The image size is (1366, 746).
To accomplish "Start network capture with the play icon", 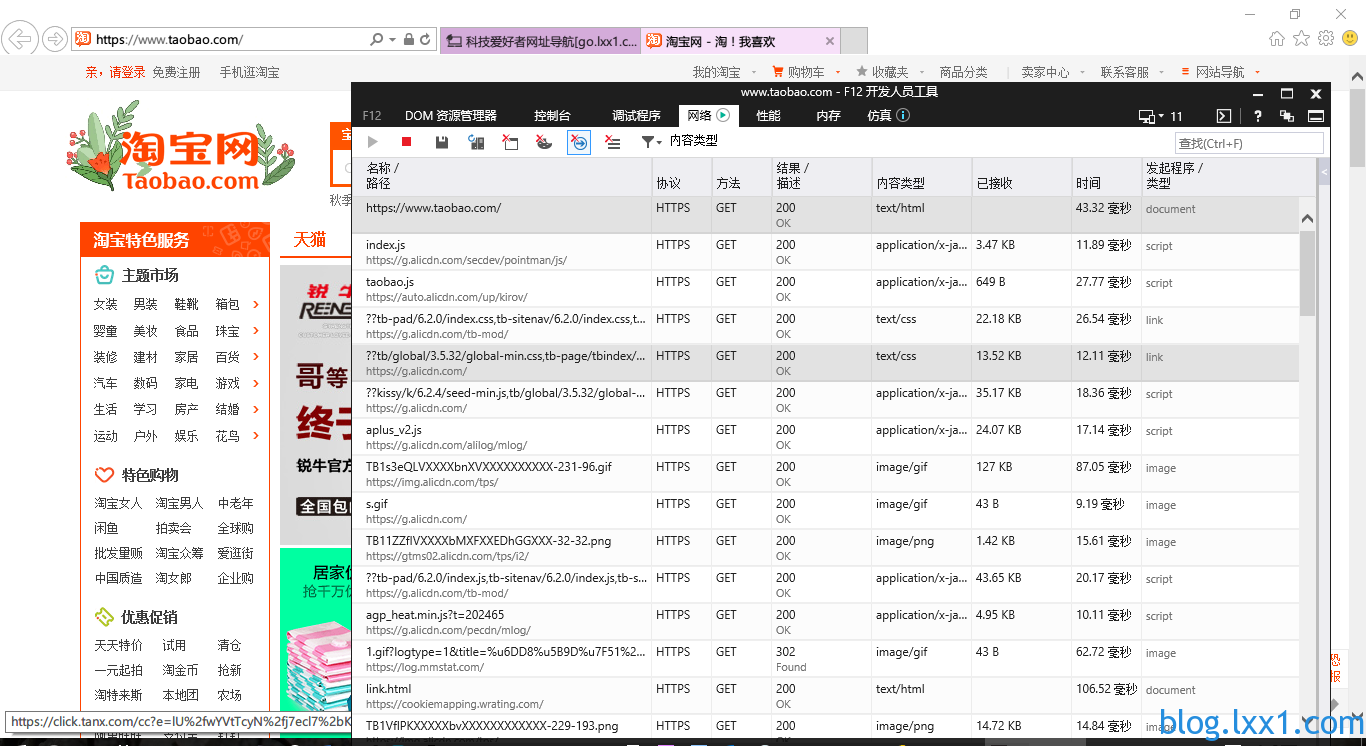I will [x=373, y=142].
